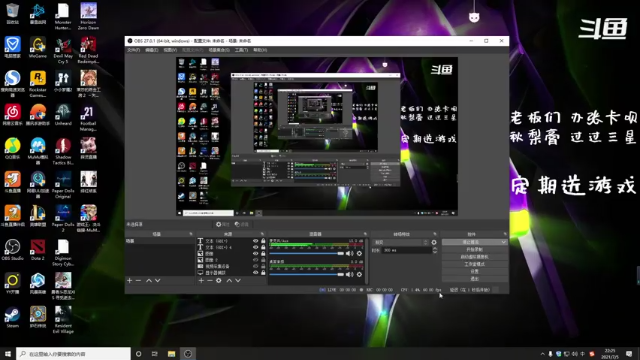Image resolution: width=640 pixels, height=360 pixels.
Task: Toggle visibility of the 显示器捕获 source
Action: pyautogui.click(x=256, y=272)
